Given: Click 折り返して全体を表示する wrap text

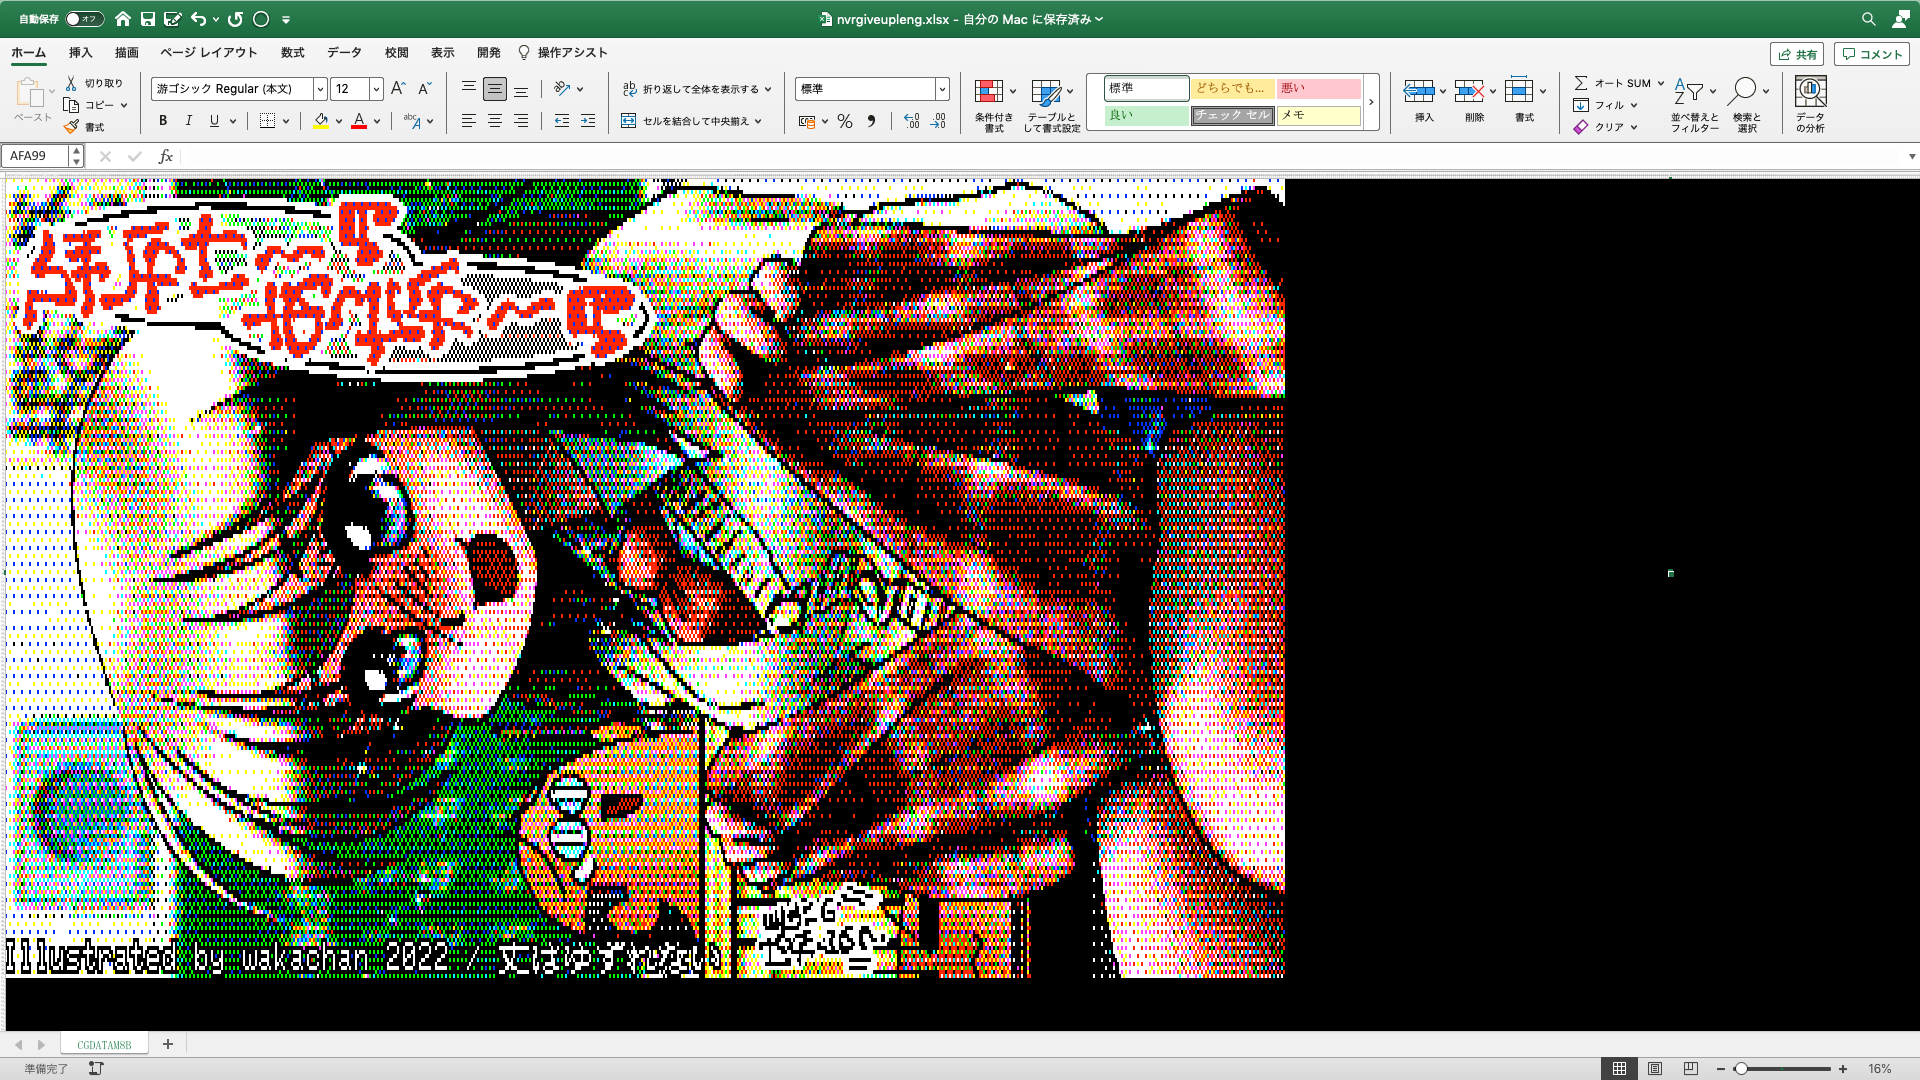Looking at the screenshot, I should pyautogui.click(x=697, y=89).
